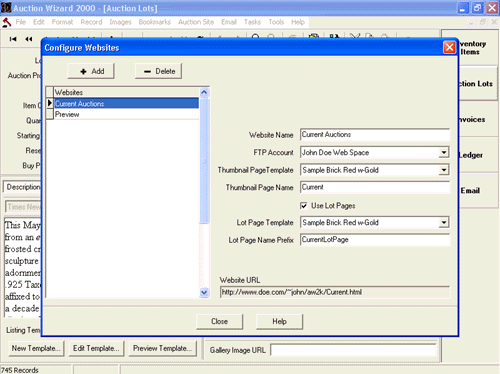
Task: Open the Auction Site menu
Action: [196, 22]
